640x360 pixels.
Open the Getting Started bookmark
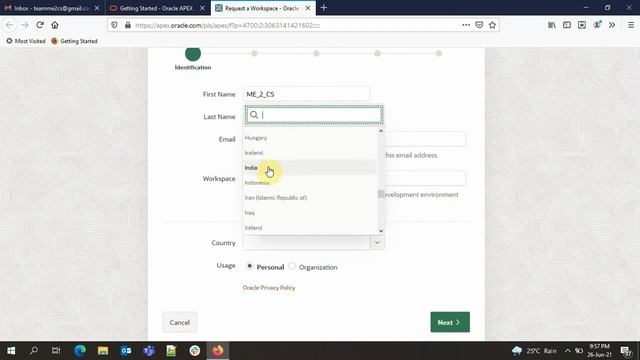tap(74, 41)
